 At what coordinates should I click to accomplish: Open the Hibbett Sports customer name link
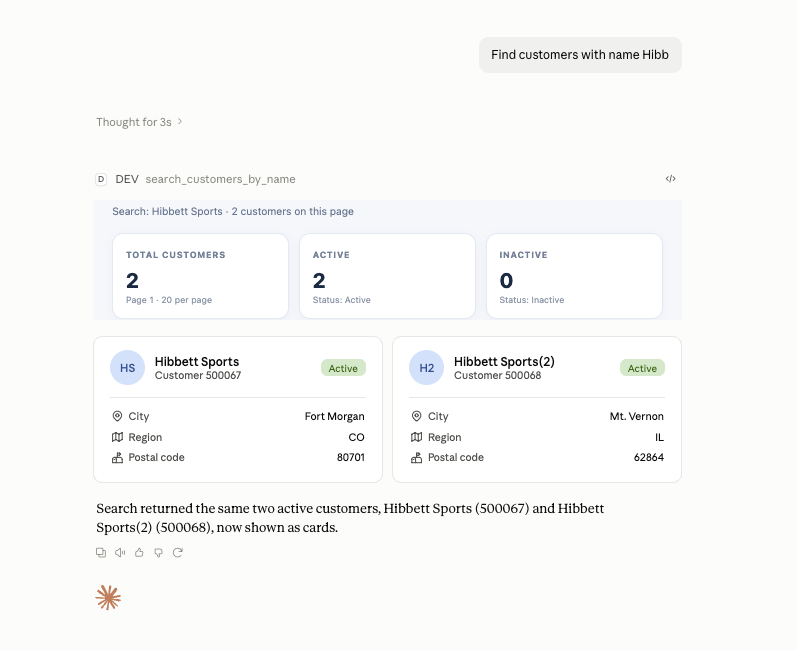coord(197,361)
